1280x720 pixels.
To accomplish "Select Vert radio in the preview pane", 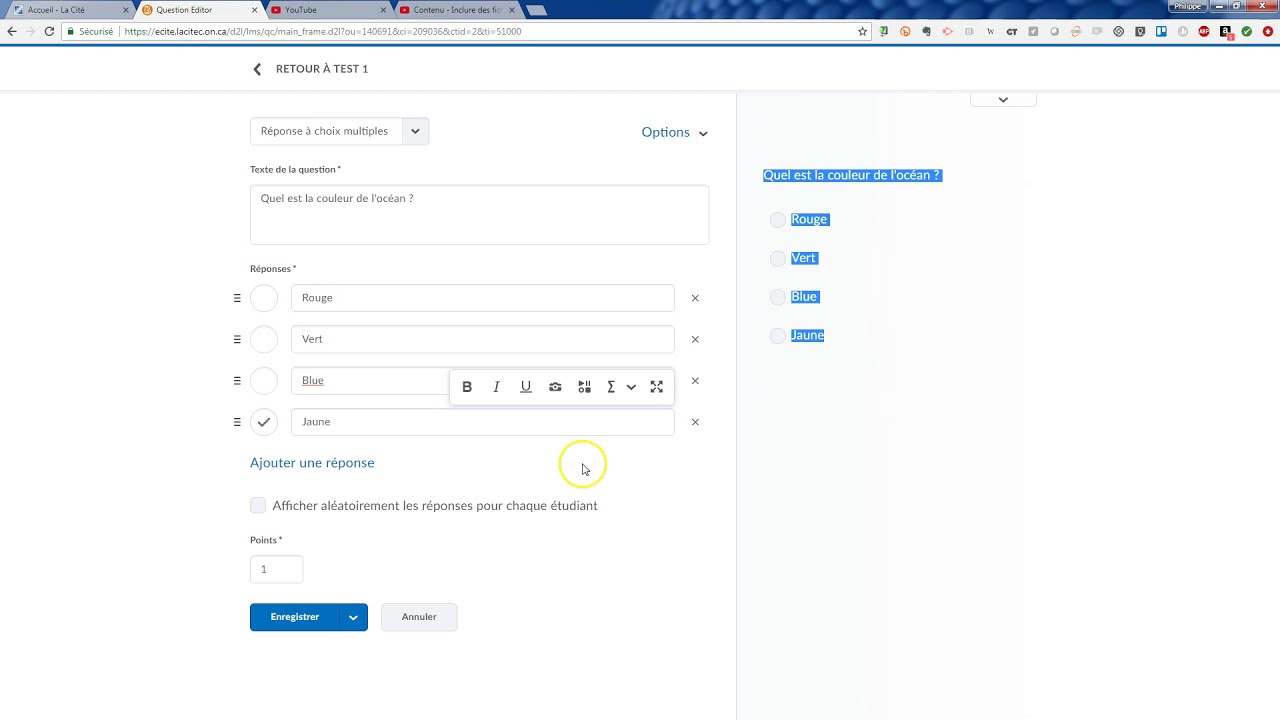I will tap(778, 258).
